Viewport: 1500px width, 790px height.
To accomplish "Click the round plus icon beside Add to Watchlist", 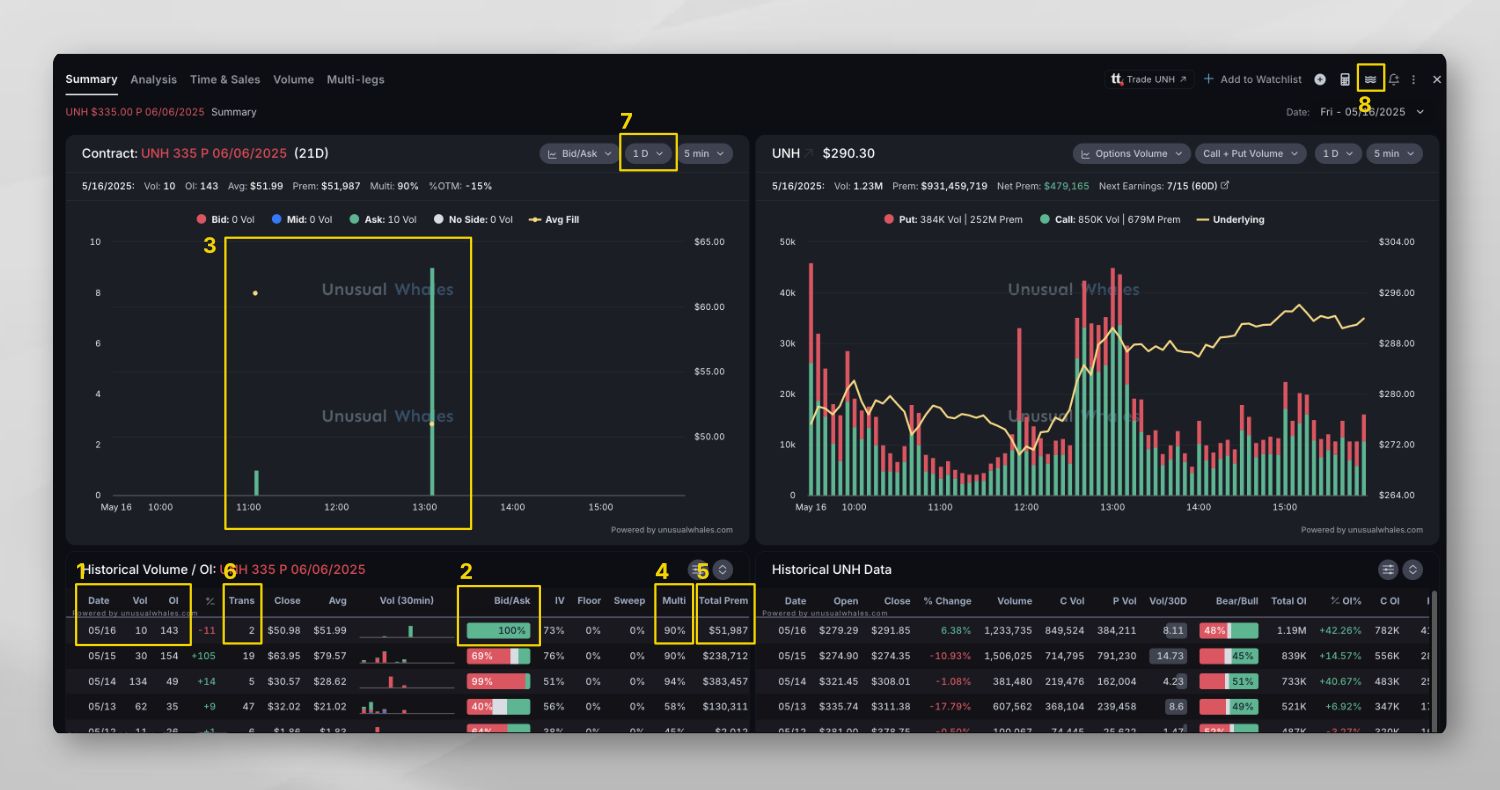I will [x=1320, y=79].
